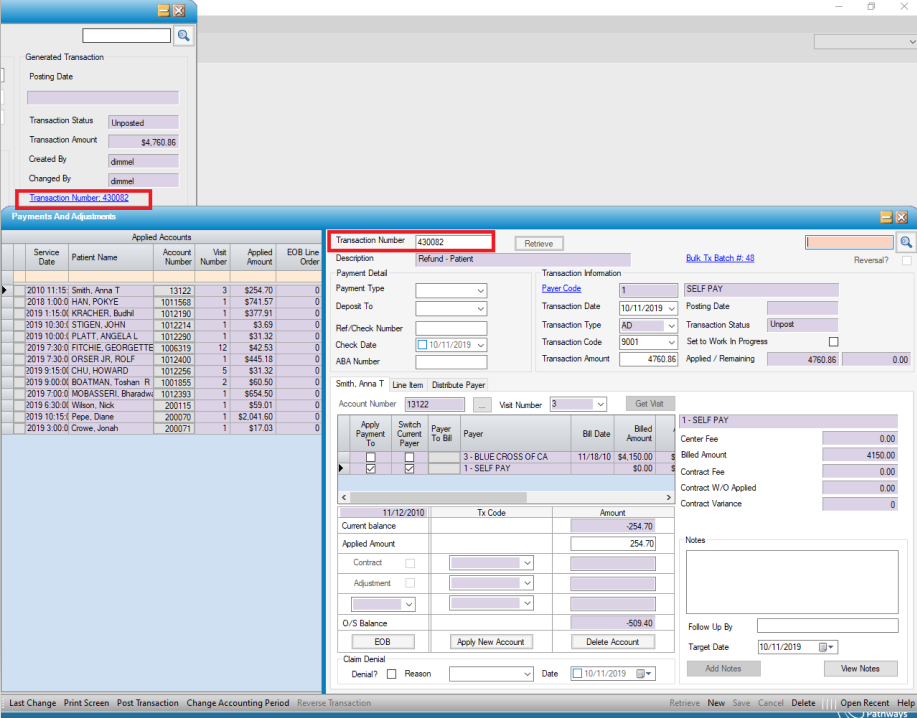Click the scroll-left arrow of payer grid
917x718 pixels.
[x=344, y=496]
